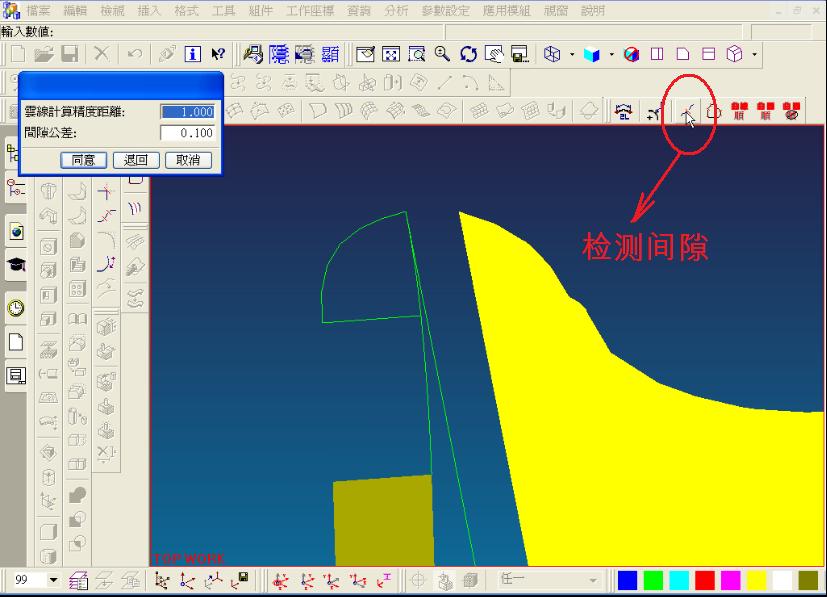
Task: Open the shaded cube dropdown arrow
Action: coord(612,54)
